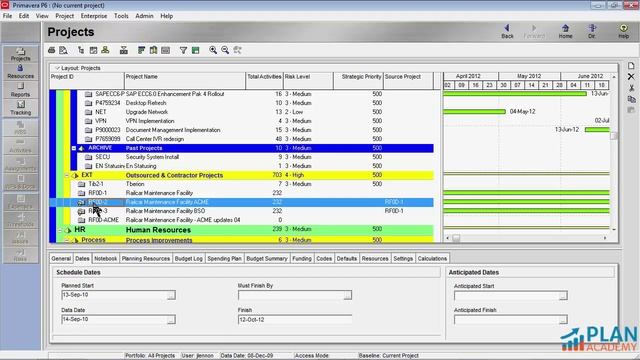Viewport: 640px width, 360px height.
Task: Collapse the Process Improvements node
Action: [67, 240]
